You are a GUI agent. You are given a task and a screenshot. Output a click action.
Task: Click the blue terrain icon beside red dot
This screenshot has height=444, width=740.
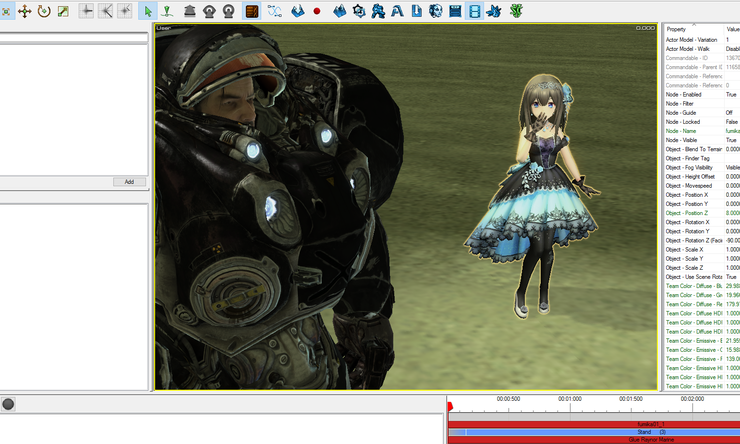pos(297,11)
